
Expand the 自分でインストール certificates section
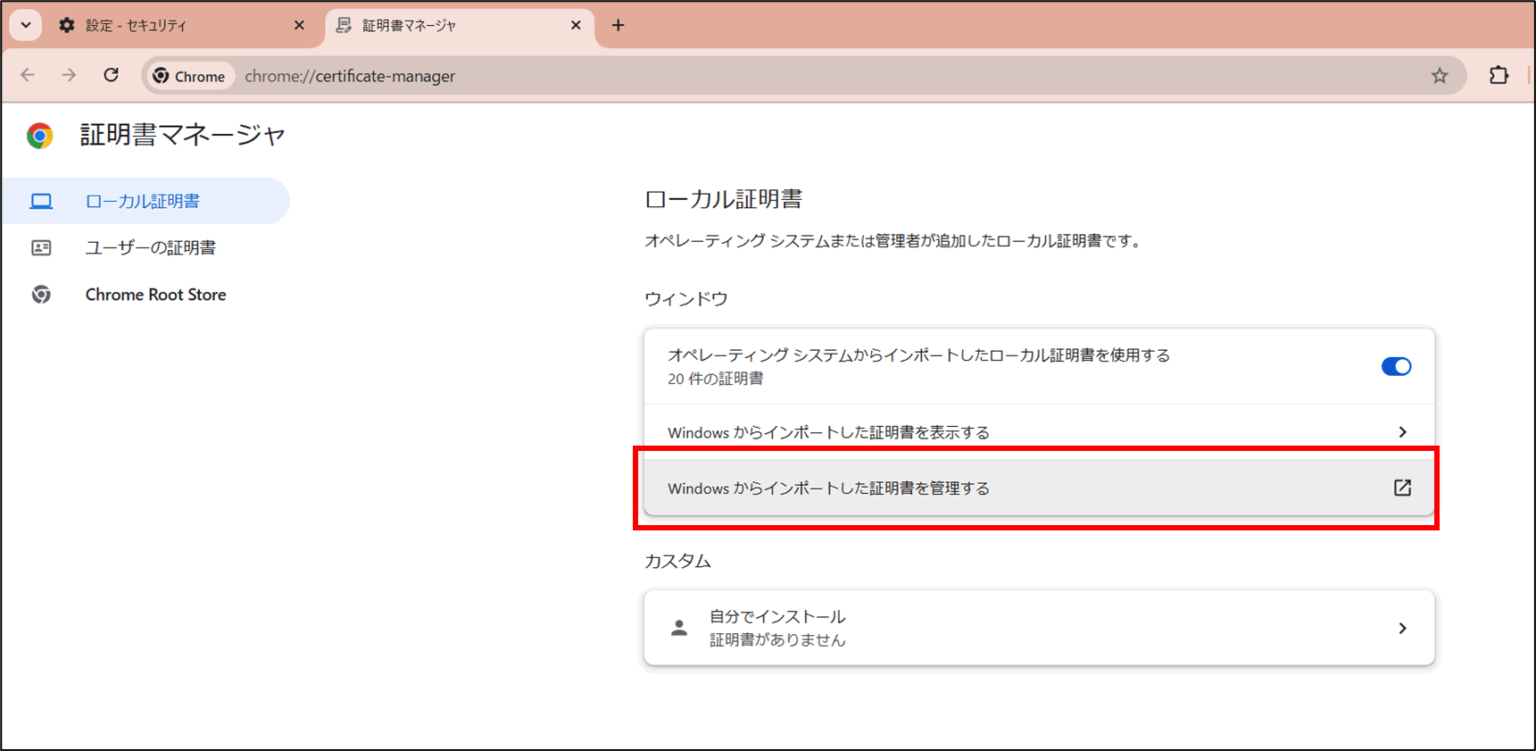pyautogui.click(x=1040, y=627)
